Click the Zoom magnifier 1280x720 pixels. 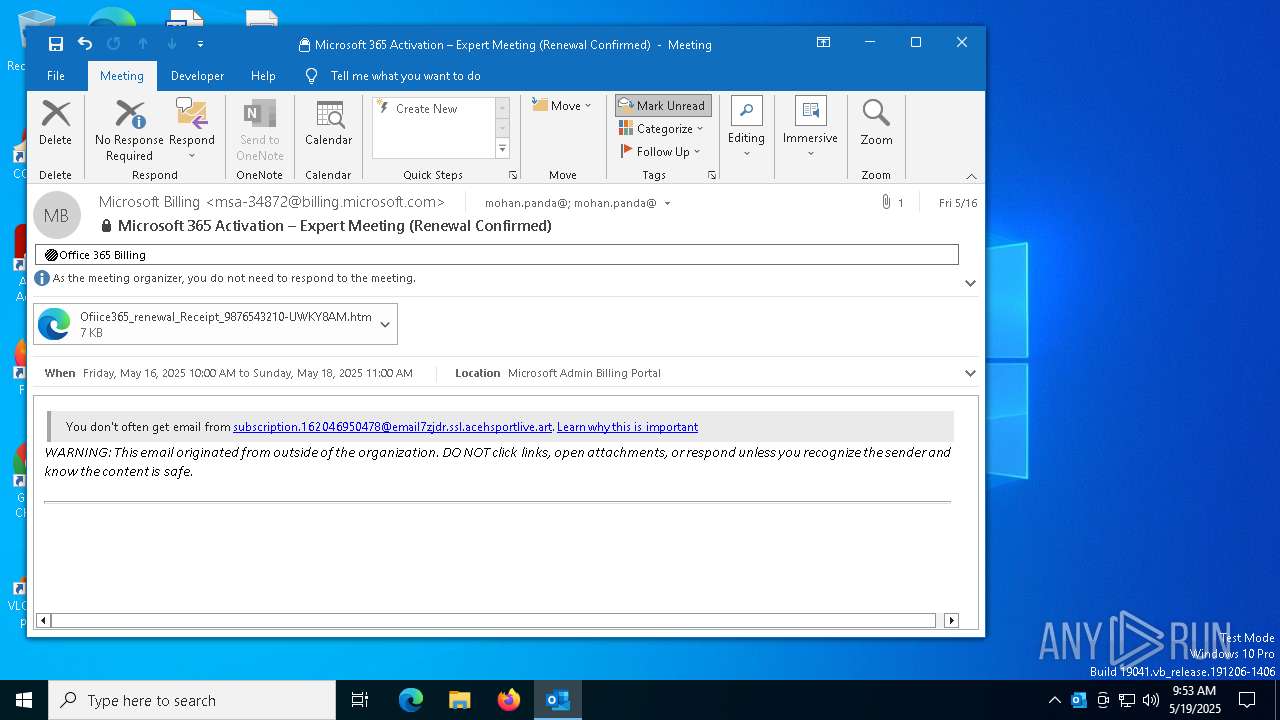click(876, 123)
